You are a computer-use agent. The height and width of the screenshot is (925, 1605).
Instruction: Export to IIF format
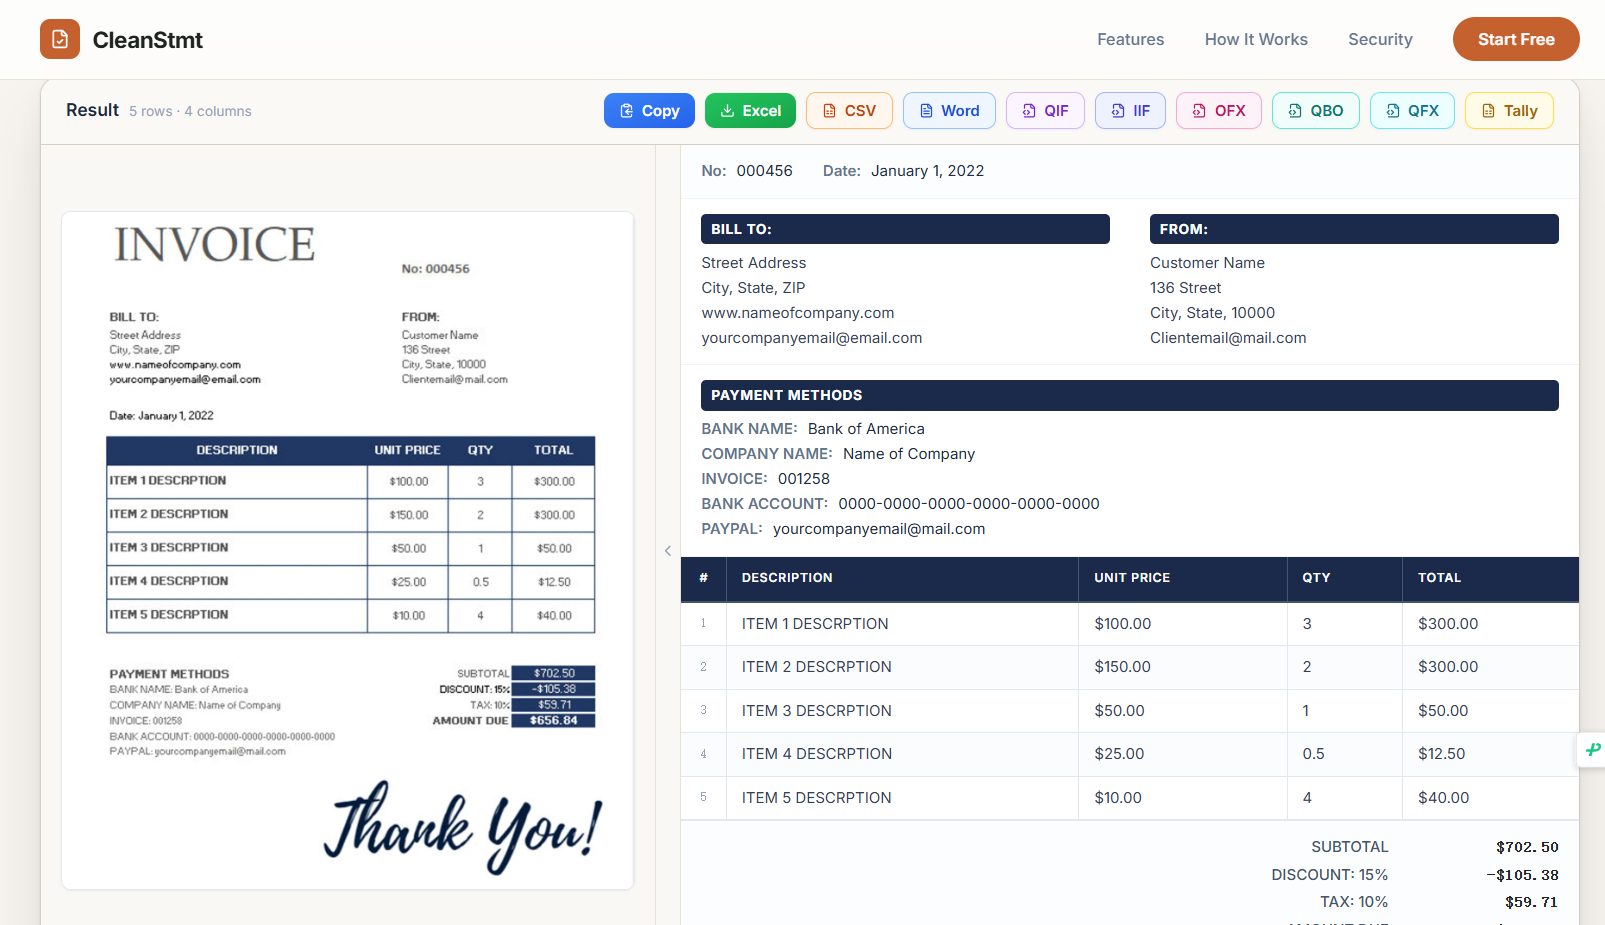(1130, 110)
